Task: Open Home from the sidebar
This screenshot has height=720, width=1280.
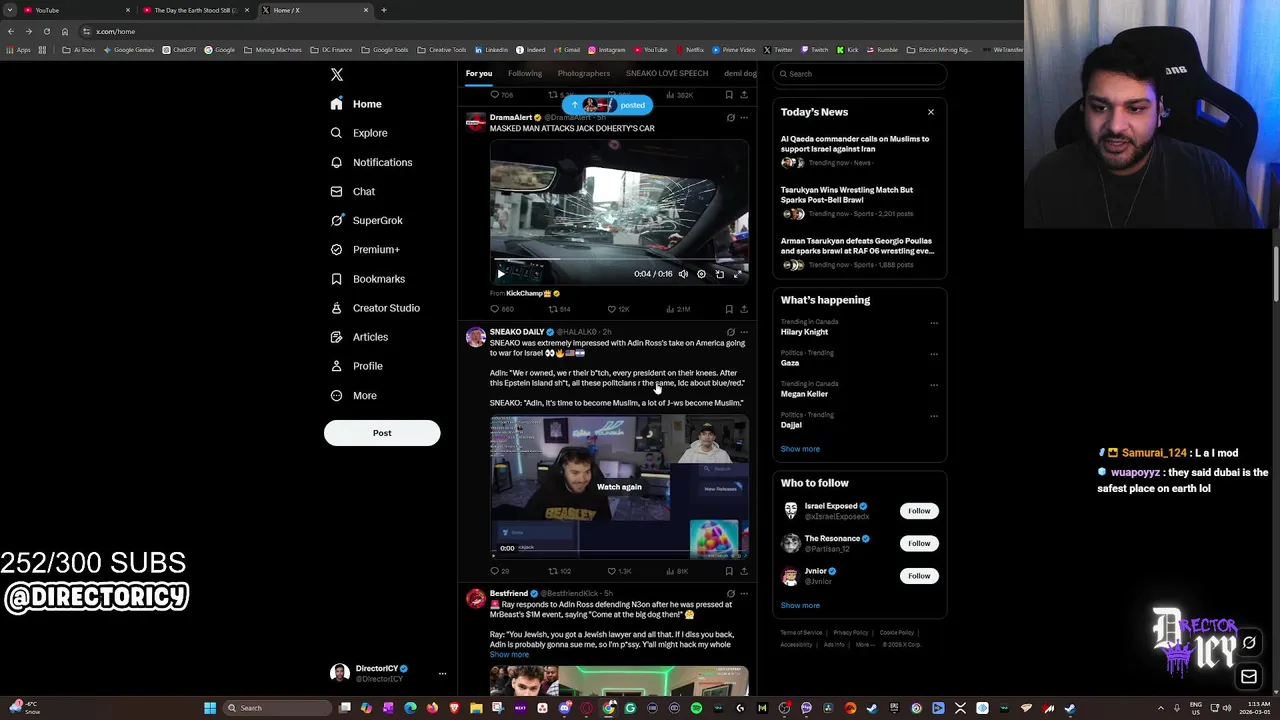Action: 356,104
